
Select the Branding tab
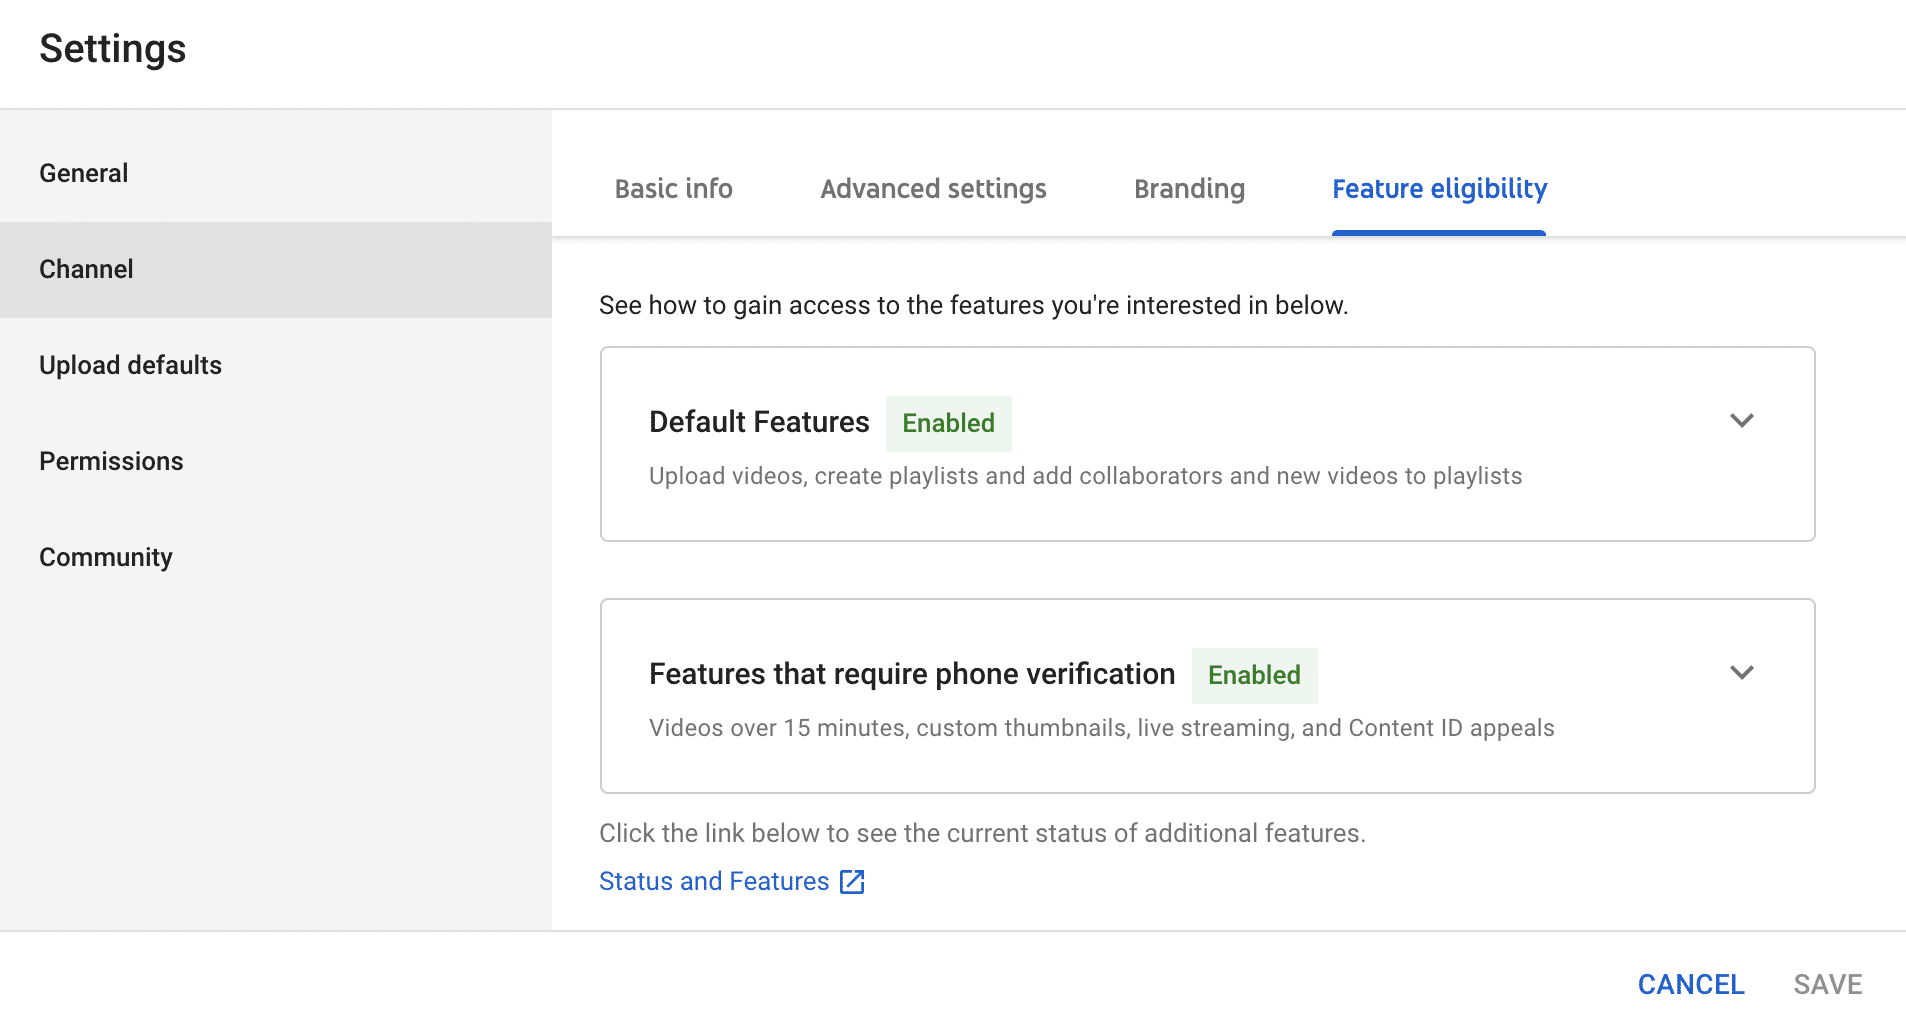click(1189, 188)
